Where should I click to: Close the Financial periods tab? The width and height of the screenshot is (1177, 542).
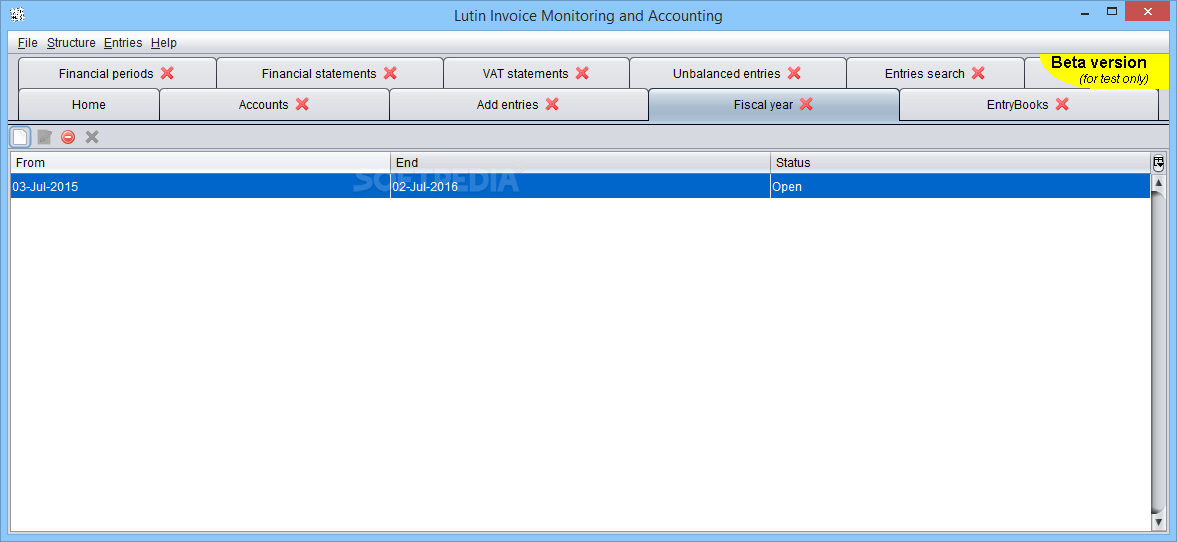[167, 73]
